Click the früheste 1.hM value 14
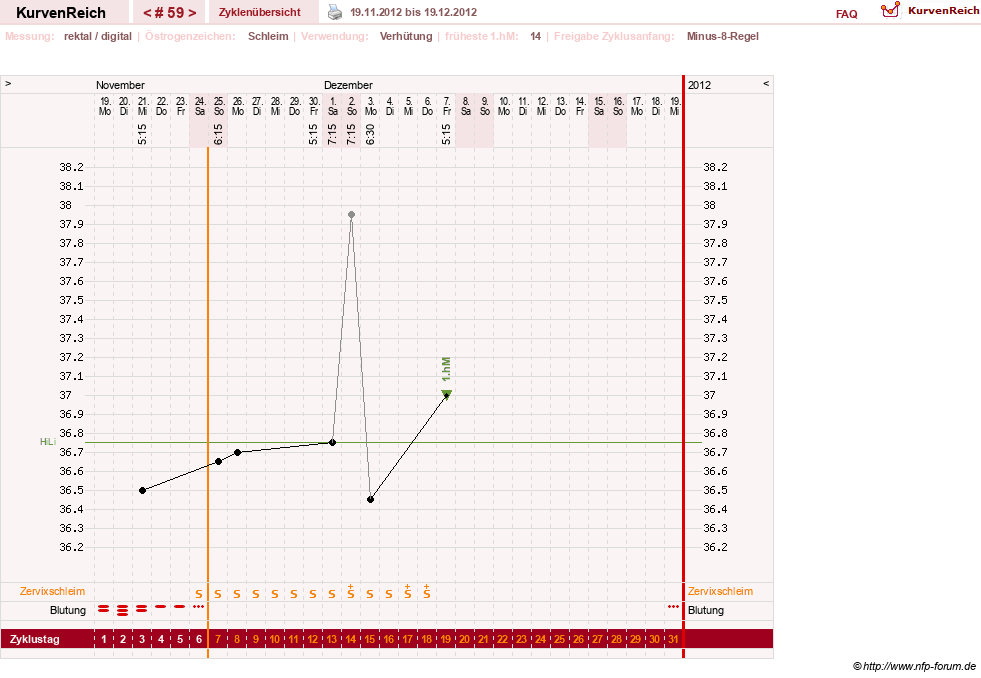The width and height of the screenshot is (981, 678). [x=536, y=36]
